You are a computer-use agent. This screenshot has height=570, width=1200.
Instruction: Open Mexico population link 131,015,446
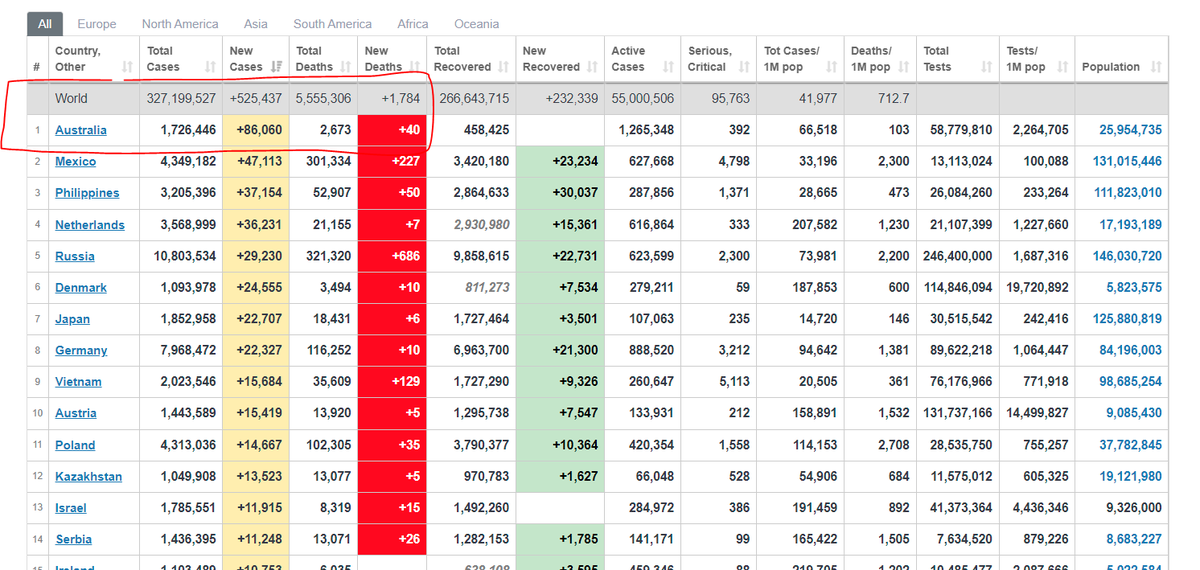coord(1127,161)
